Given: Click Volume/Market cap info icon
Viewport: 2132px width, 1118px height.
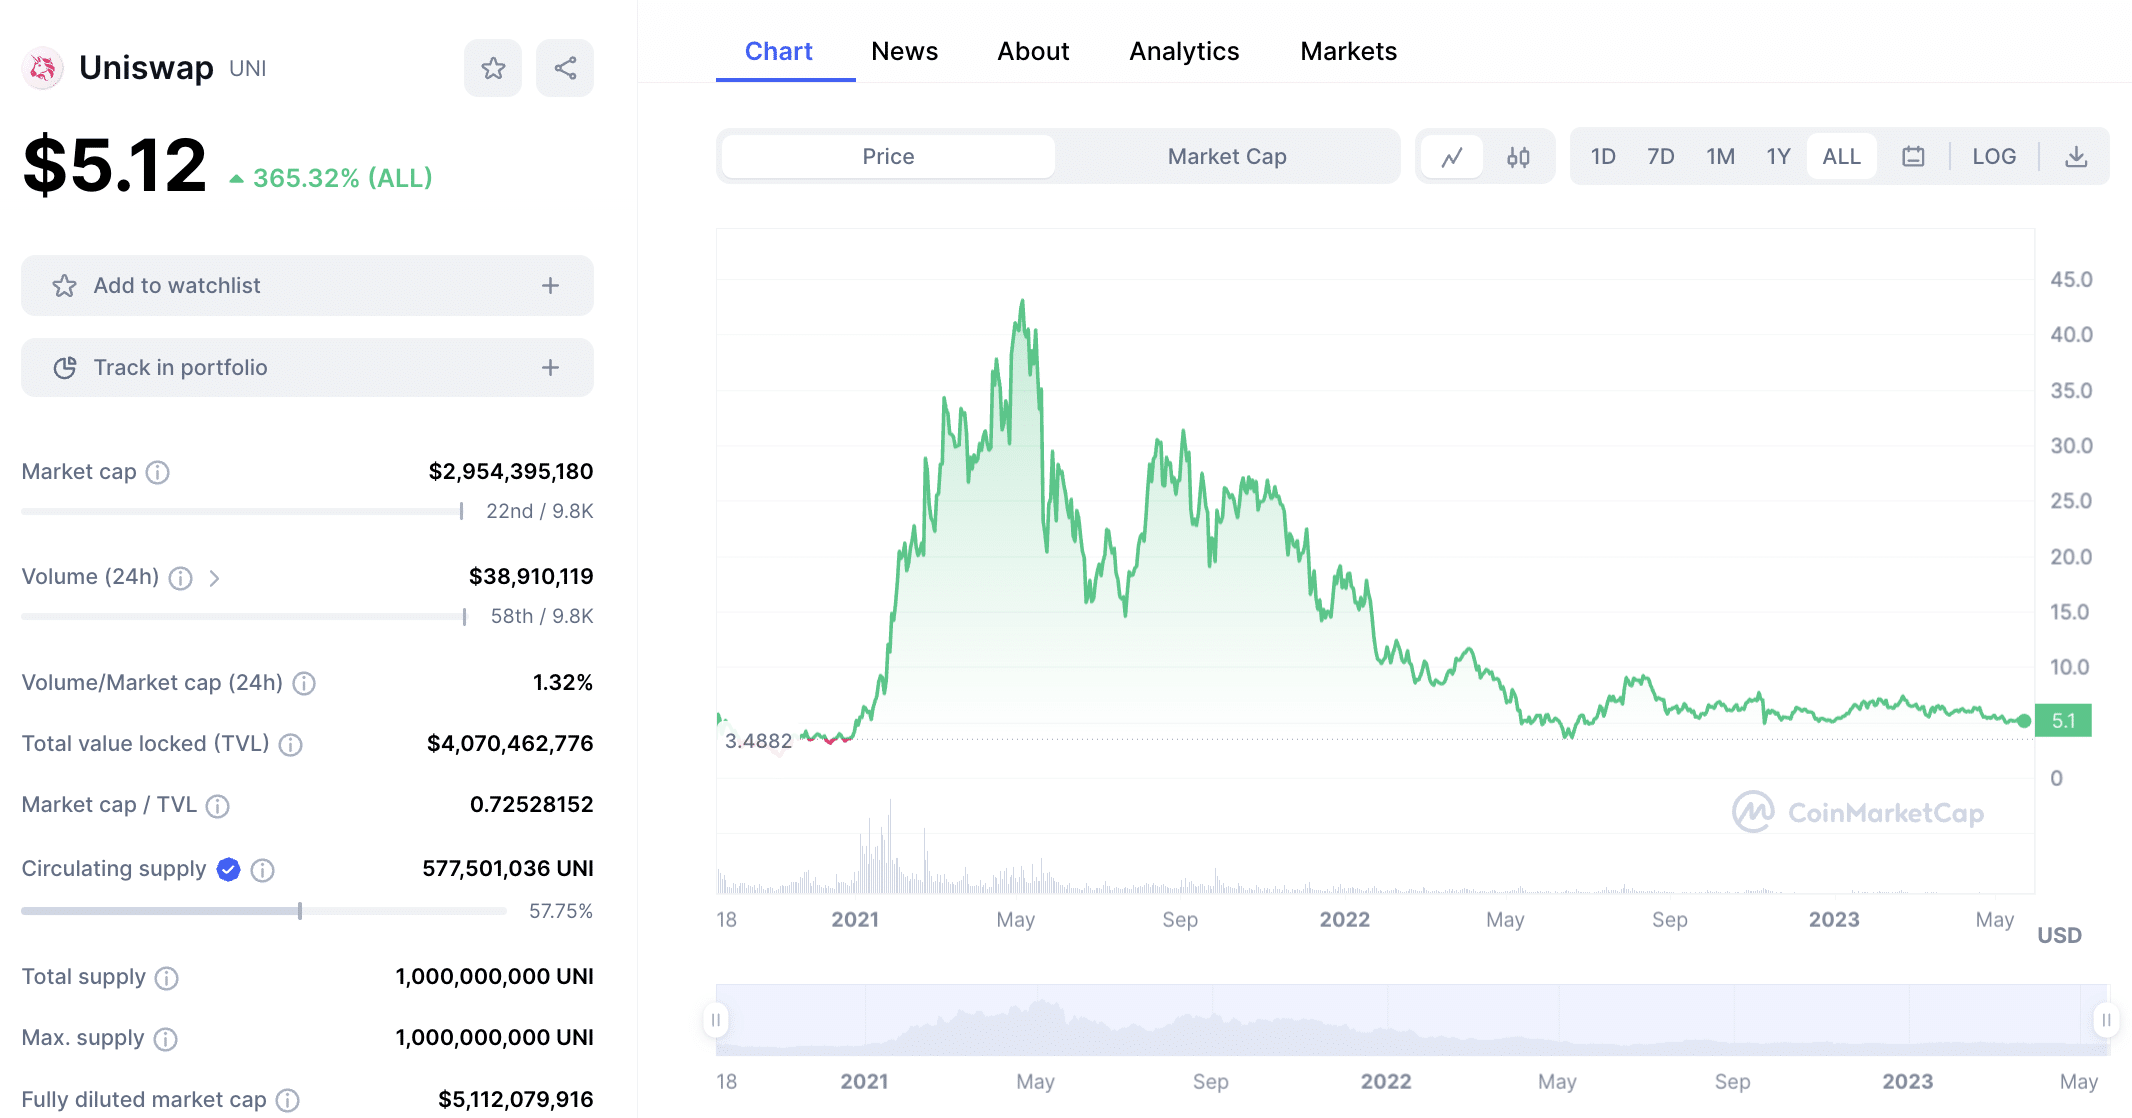Looking at the screenshot, I should pyautogui.click(x=304, y=683).
